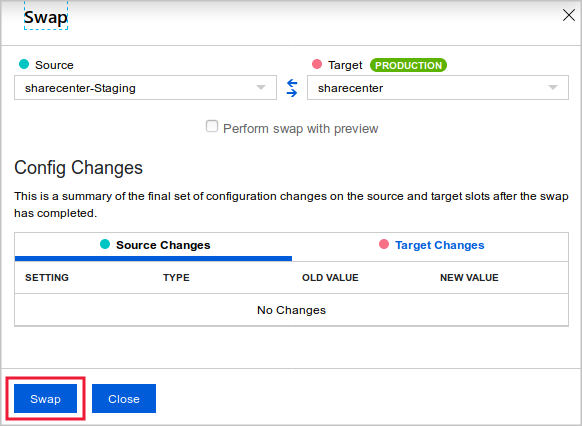The image size is (582, 426).
Task: Close the Swap dialog with the X icon
Action: coord(569,15)
